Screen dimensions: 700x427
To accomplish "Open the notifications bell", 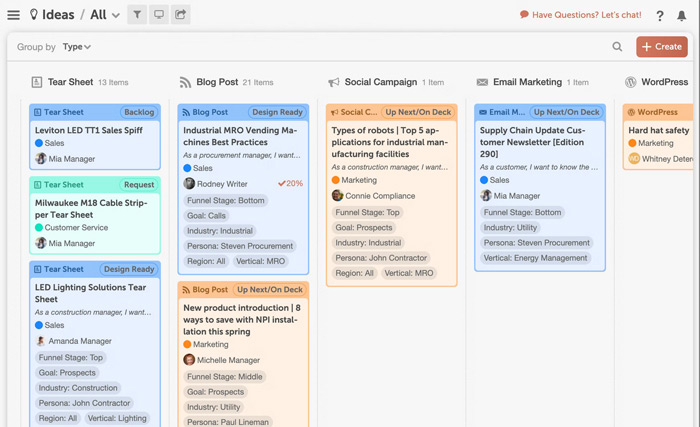I will [683, 16].
